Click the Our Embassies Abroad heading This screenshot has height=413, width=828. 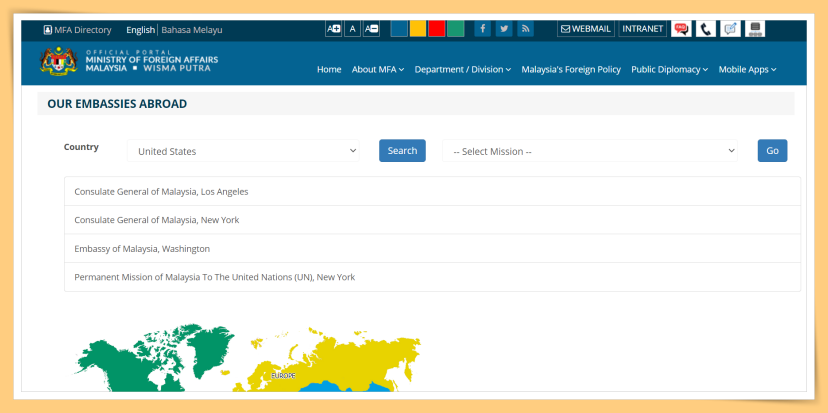click(x=117, y=104)
